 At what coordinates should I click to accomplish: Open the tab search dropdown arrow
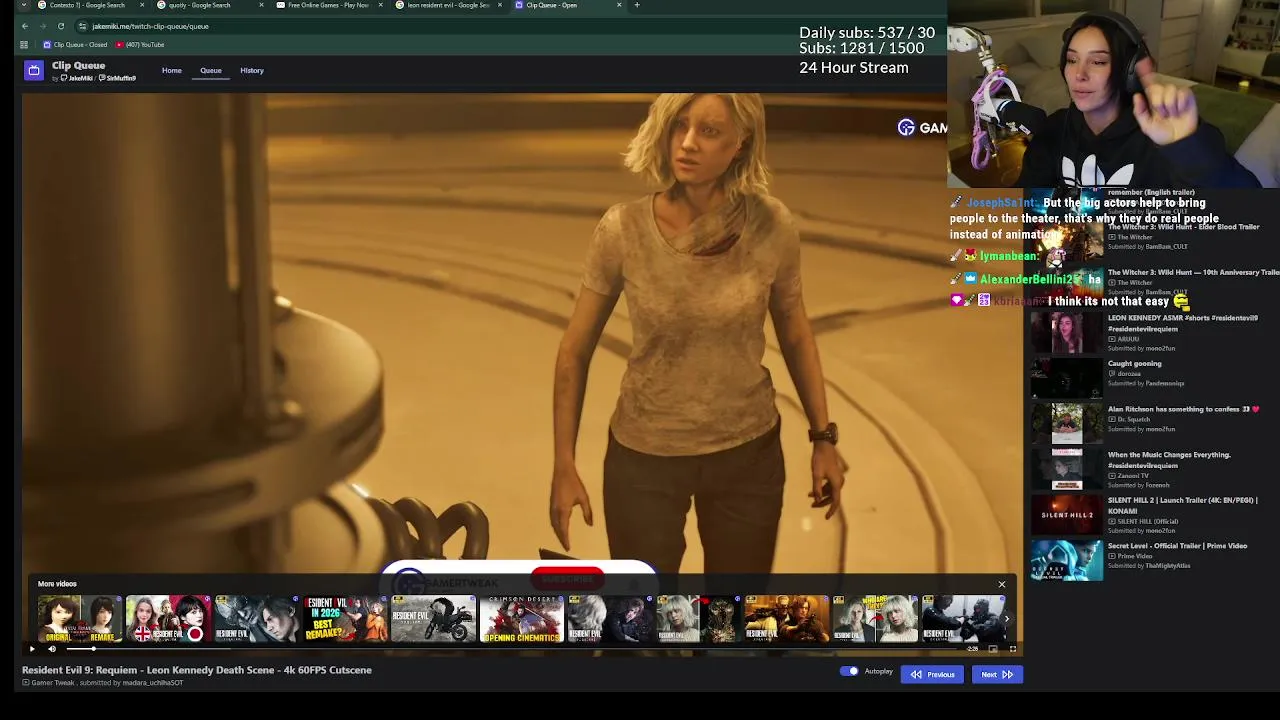point(24,5)
